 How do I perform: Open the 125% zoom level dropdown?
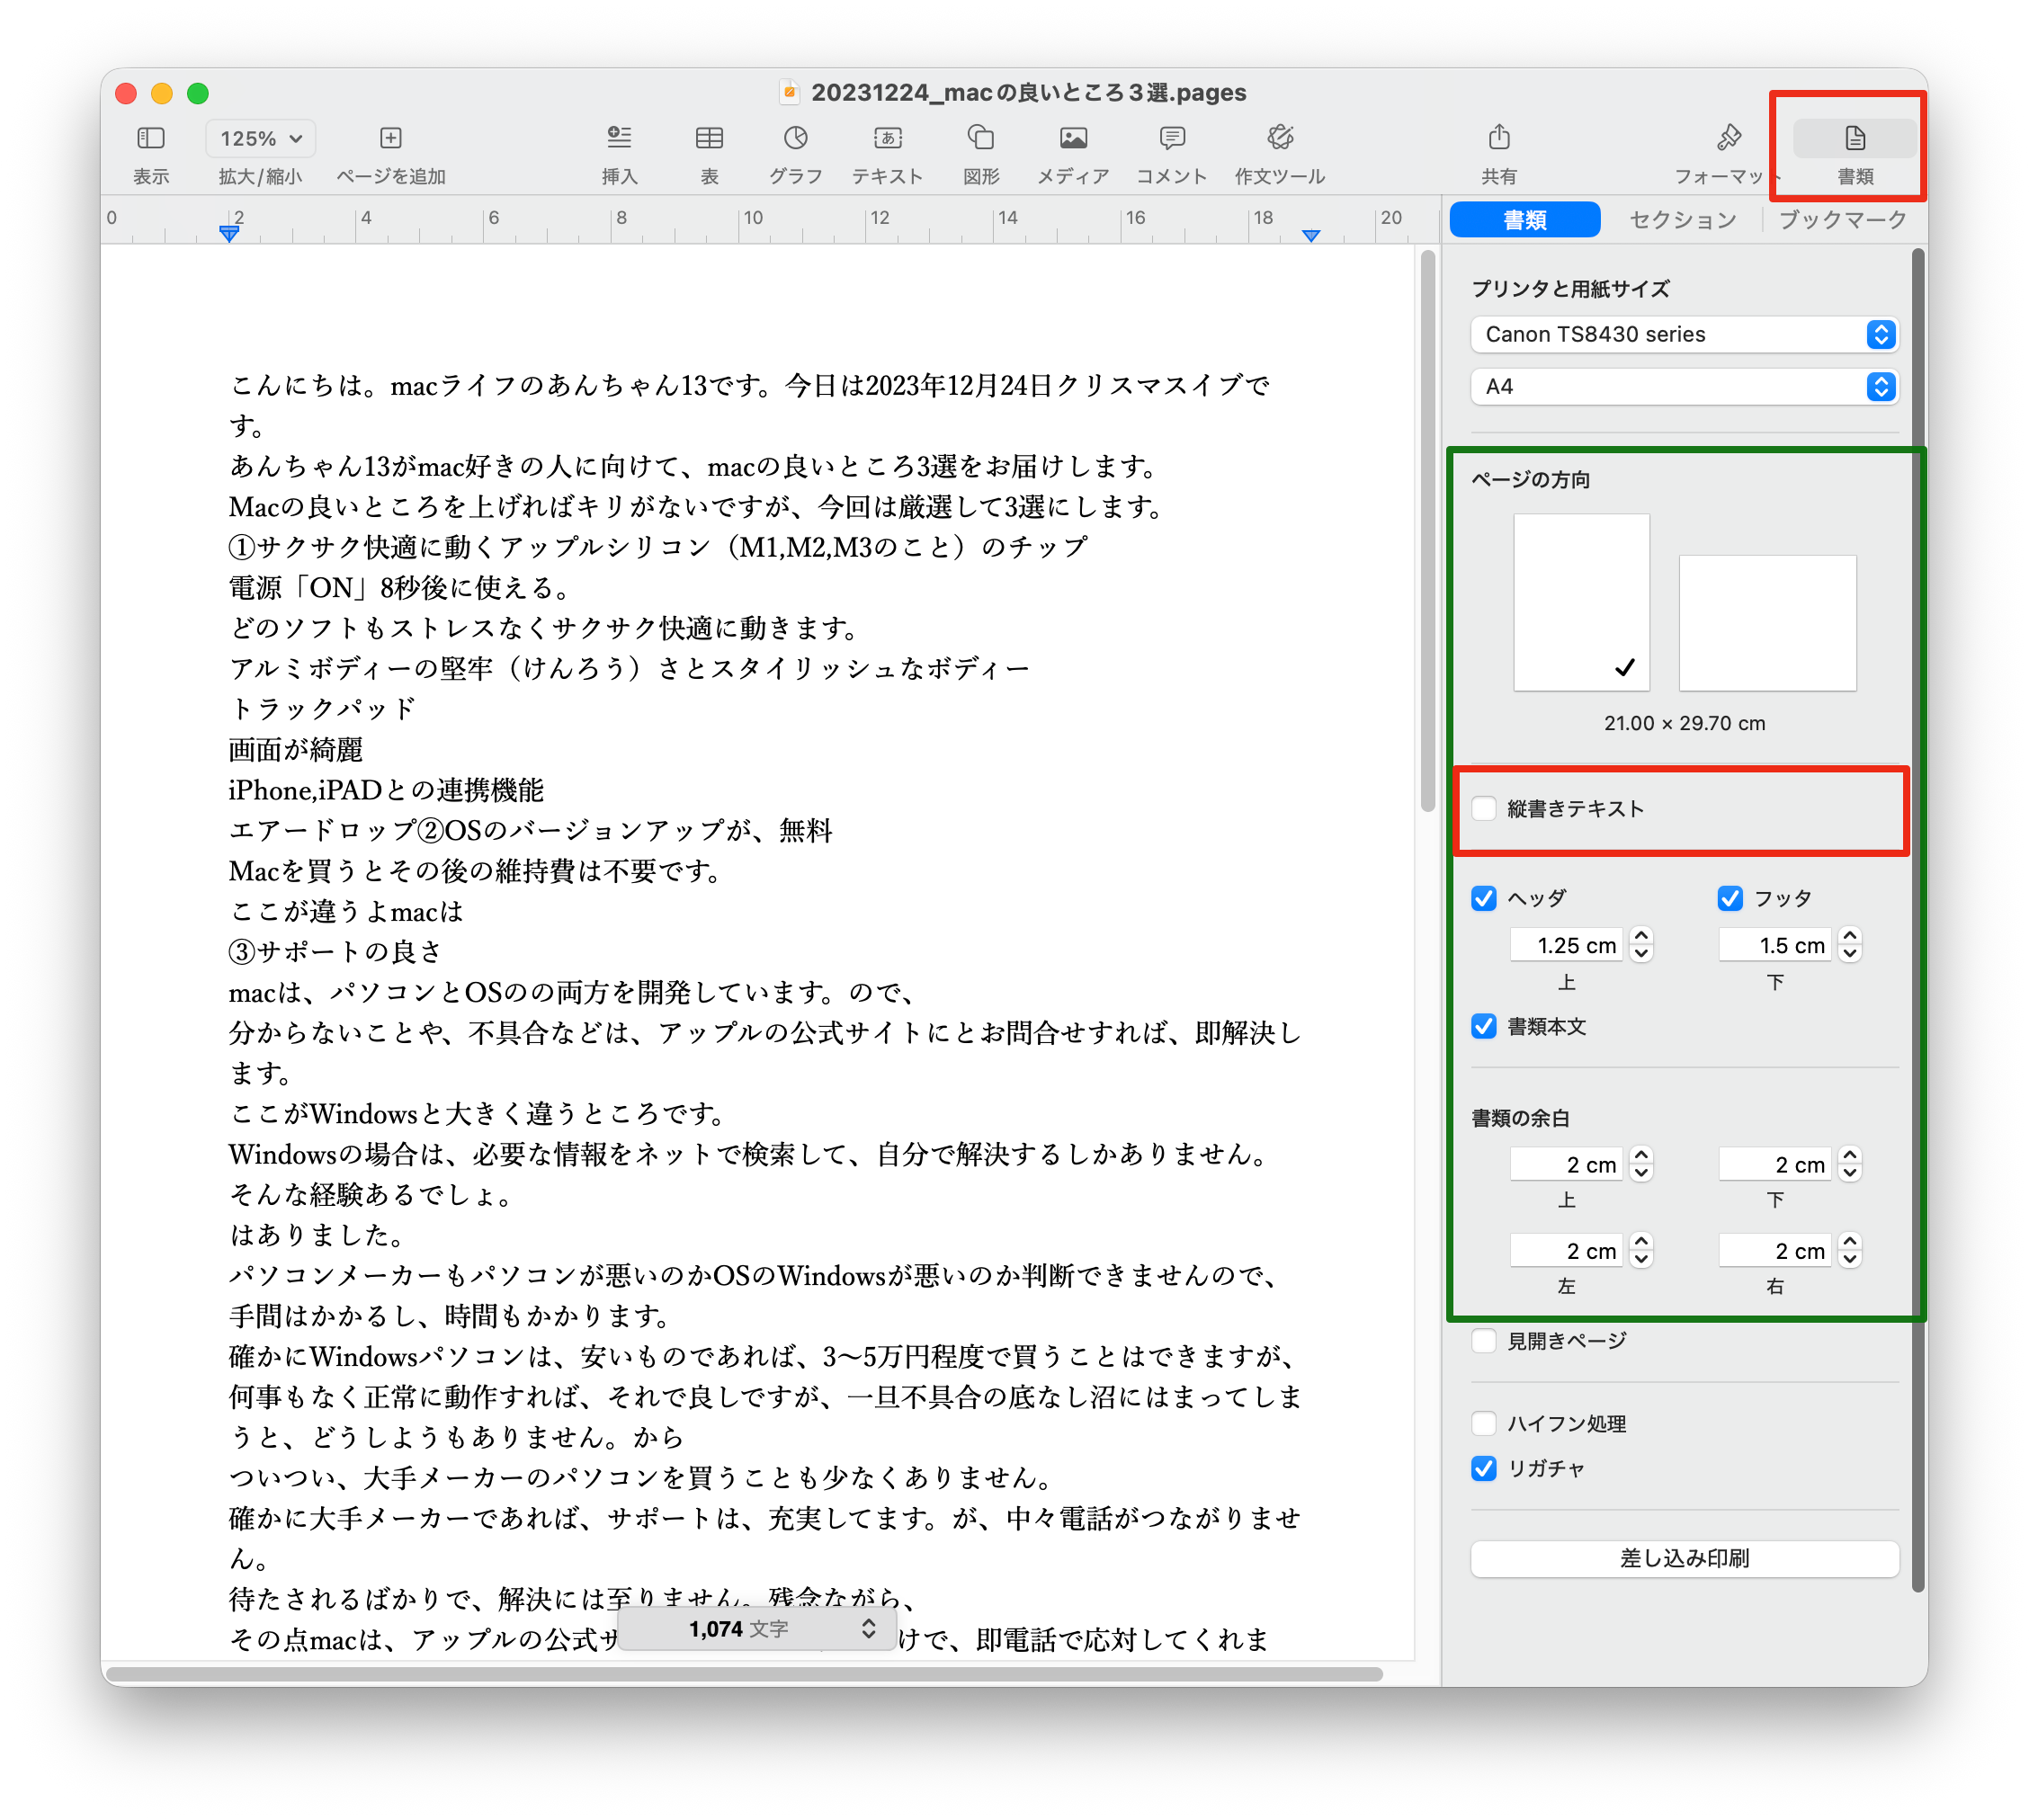(261, 138)
